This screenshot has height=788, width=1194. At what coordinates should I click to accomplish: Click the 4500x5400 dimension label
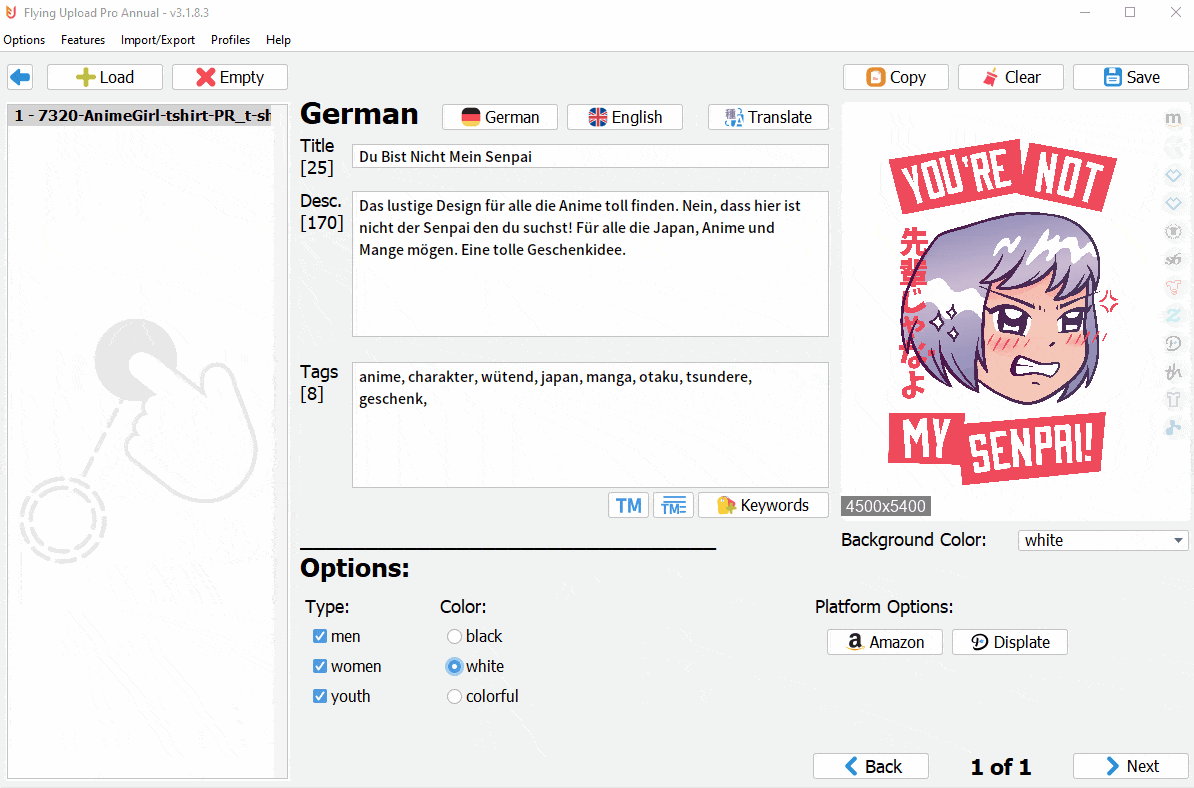coord(886,506)
